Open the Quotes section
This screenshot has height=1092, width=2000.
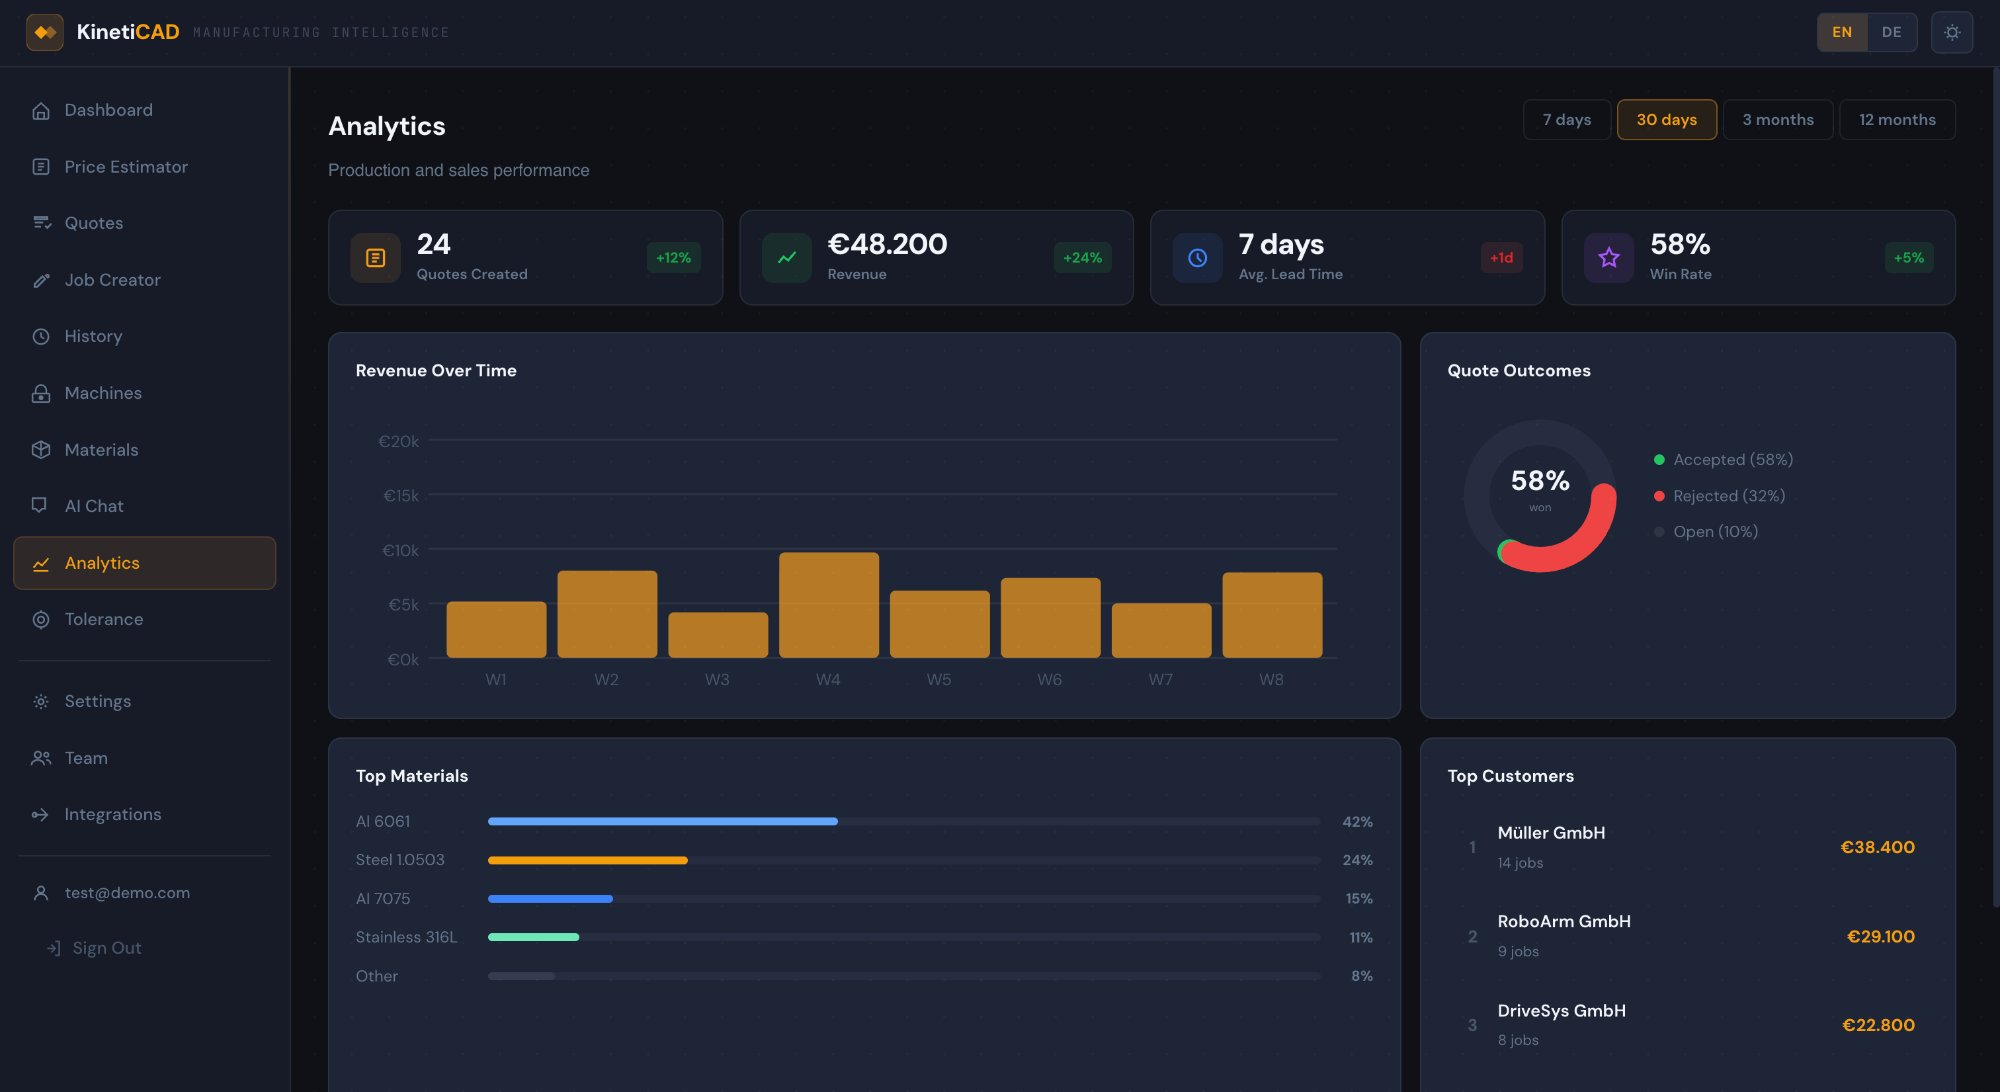pos(94,223)
